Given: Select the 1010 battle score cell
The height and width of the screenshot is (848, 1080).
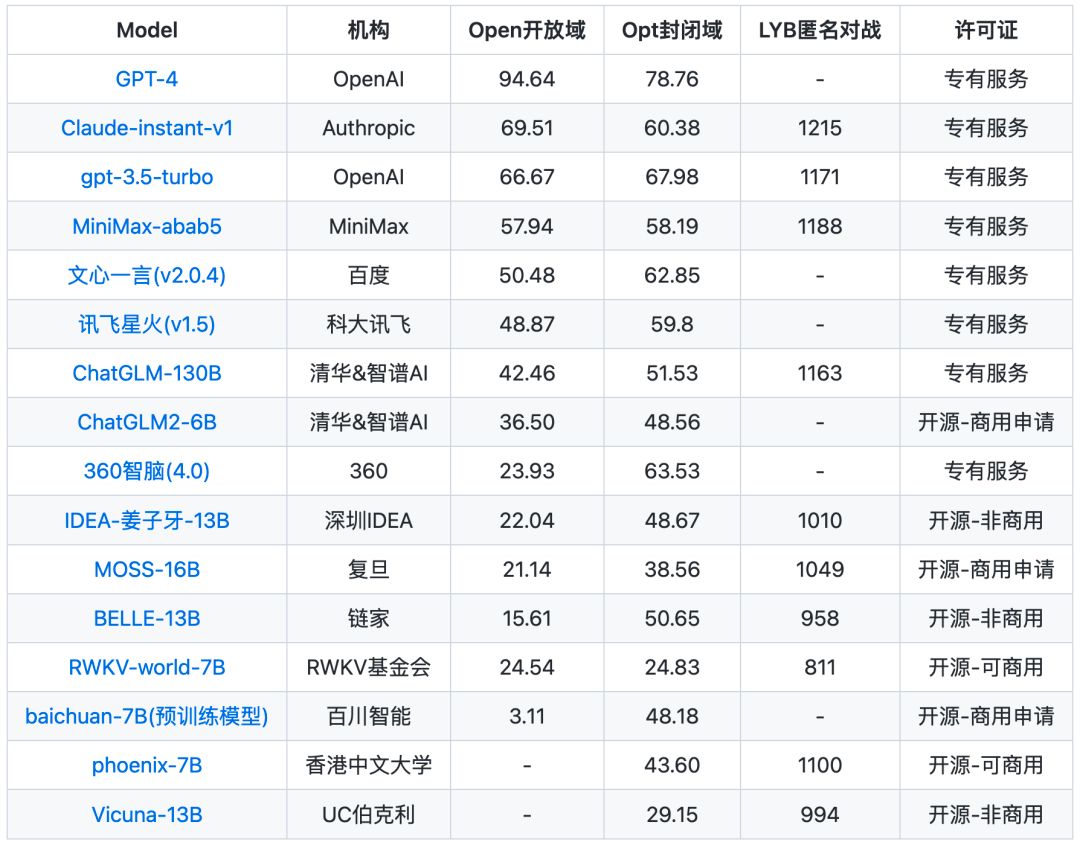Looking at the screenshot, I should (x=820, y=520).
